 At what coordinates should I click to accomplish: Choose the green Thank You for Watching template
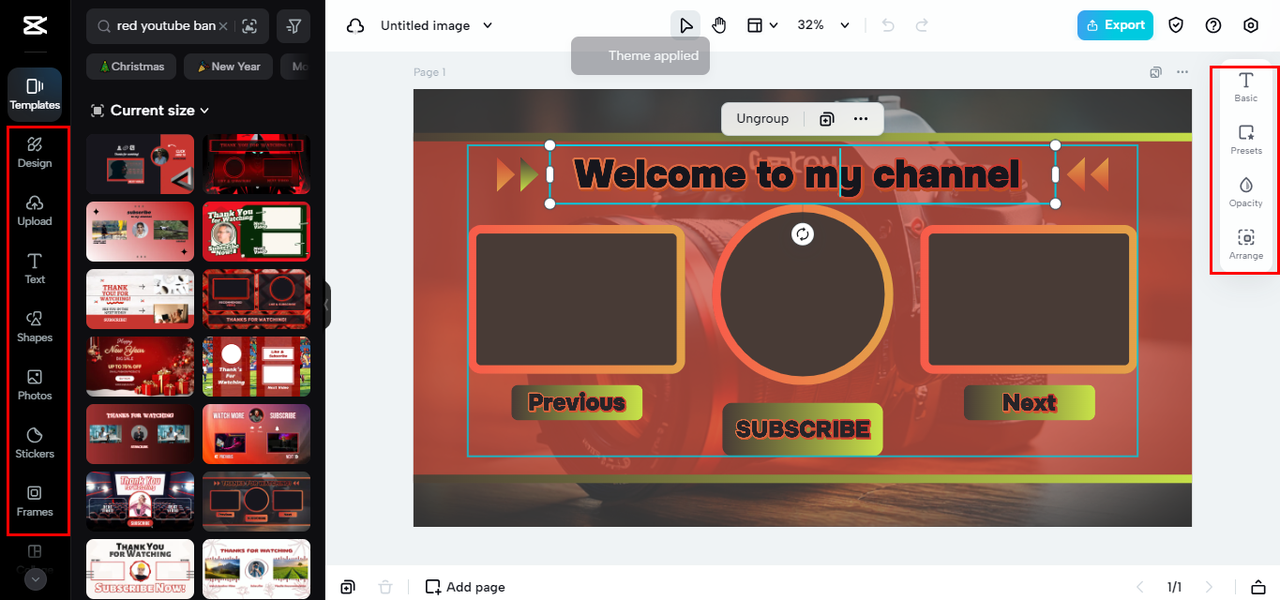point(256,231)
